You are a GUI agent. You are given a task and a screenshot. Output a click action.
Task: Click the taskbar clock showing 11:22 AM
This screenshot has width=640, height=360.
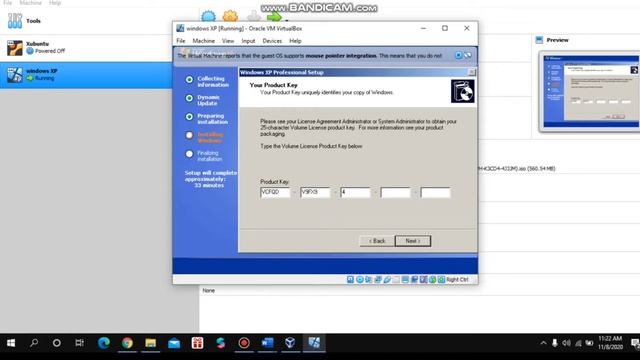coord(610,343)
